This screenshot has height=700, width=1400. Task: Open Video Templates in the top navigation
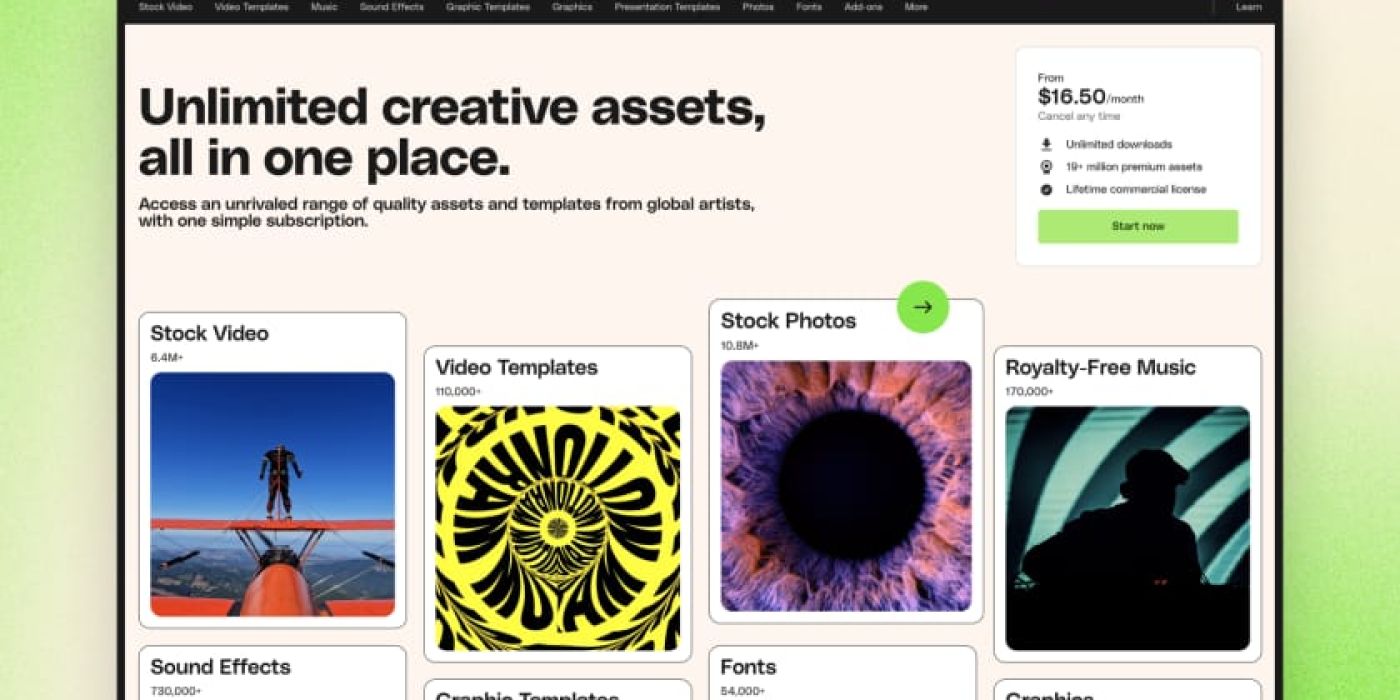click(x=251, y=7)
